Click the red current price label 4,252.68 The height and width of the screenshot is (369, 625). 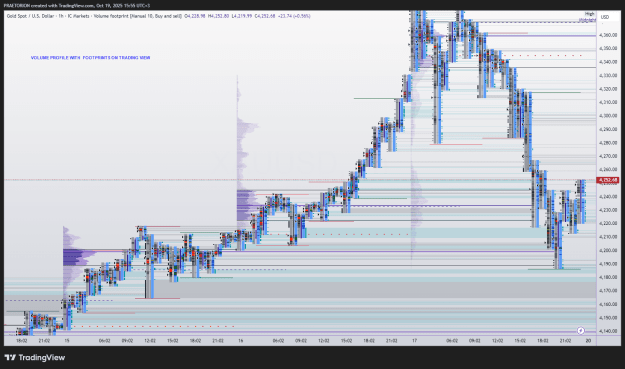tap(607, 180)
